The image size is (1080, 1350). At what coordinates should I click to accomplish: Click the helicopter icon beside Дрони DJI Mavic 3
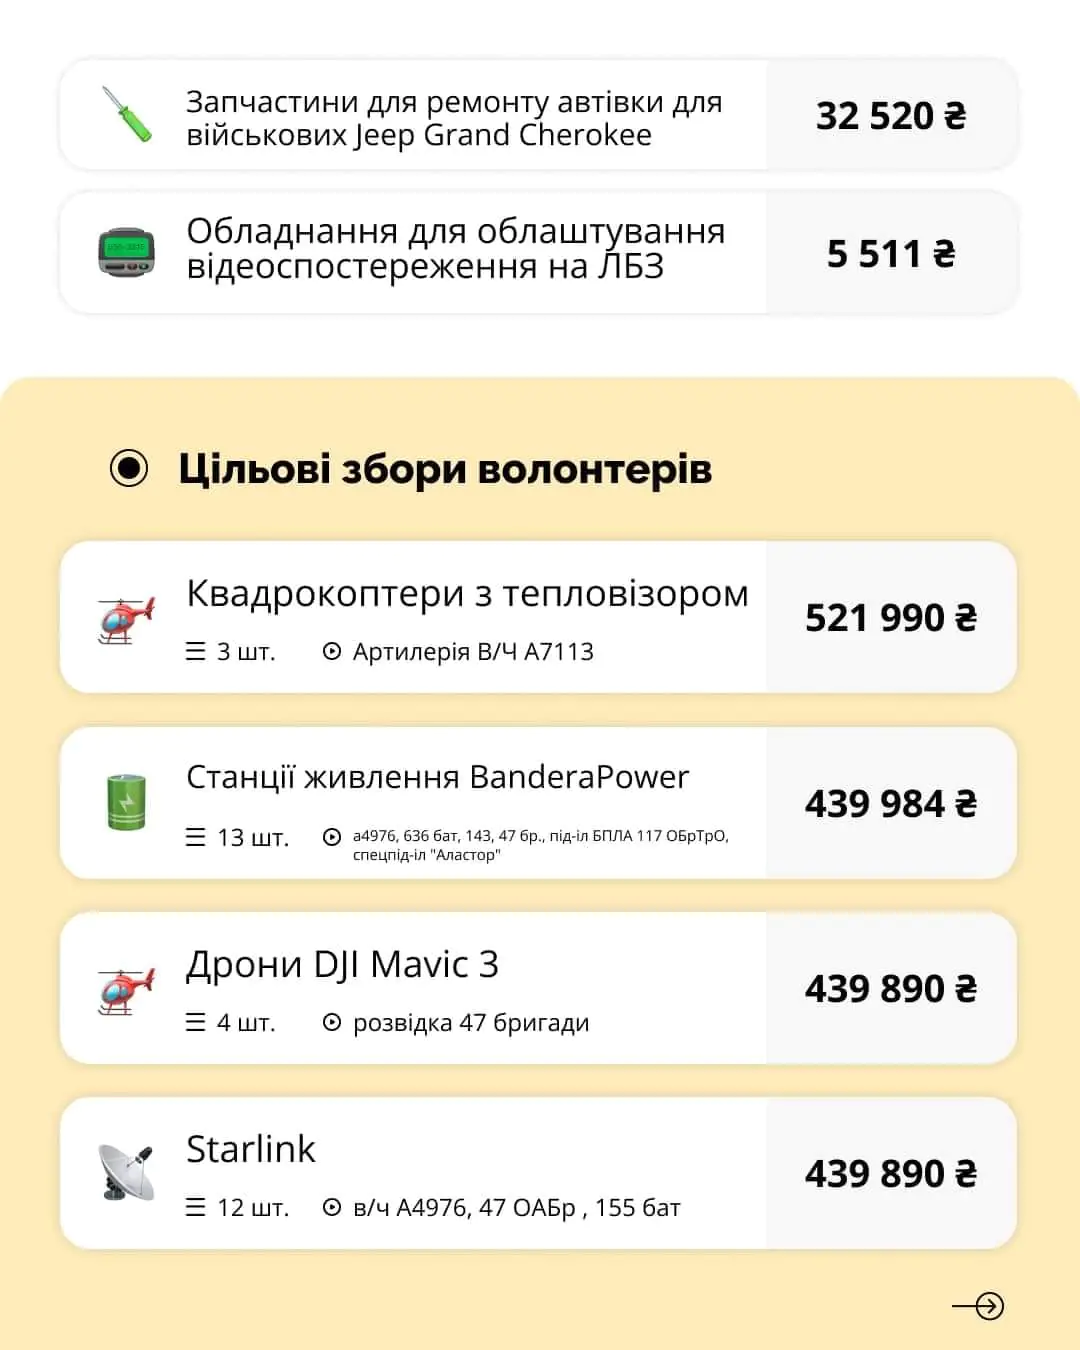pyautogui.click(x=126, y=989)
